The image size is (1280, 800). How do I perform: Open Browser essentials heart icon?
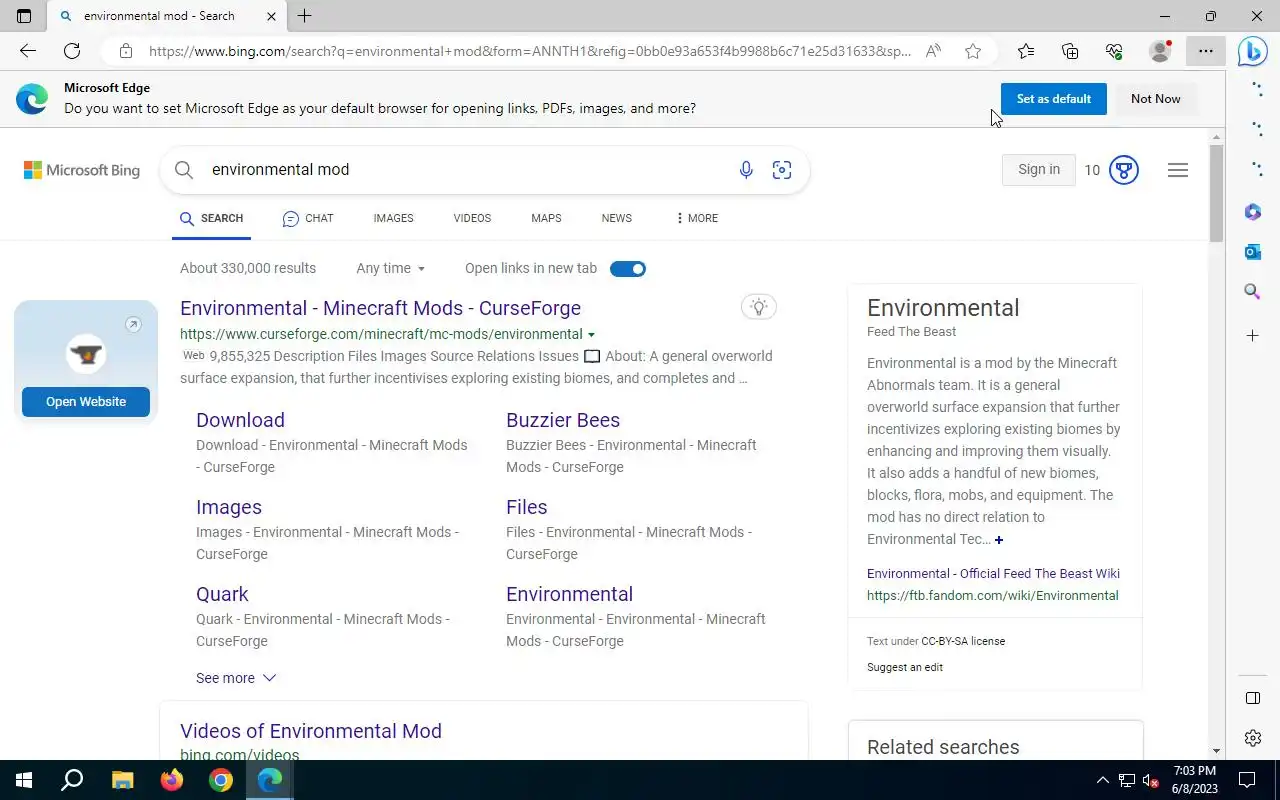point(1114,51)
